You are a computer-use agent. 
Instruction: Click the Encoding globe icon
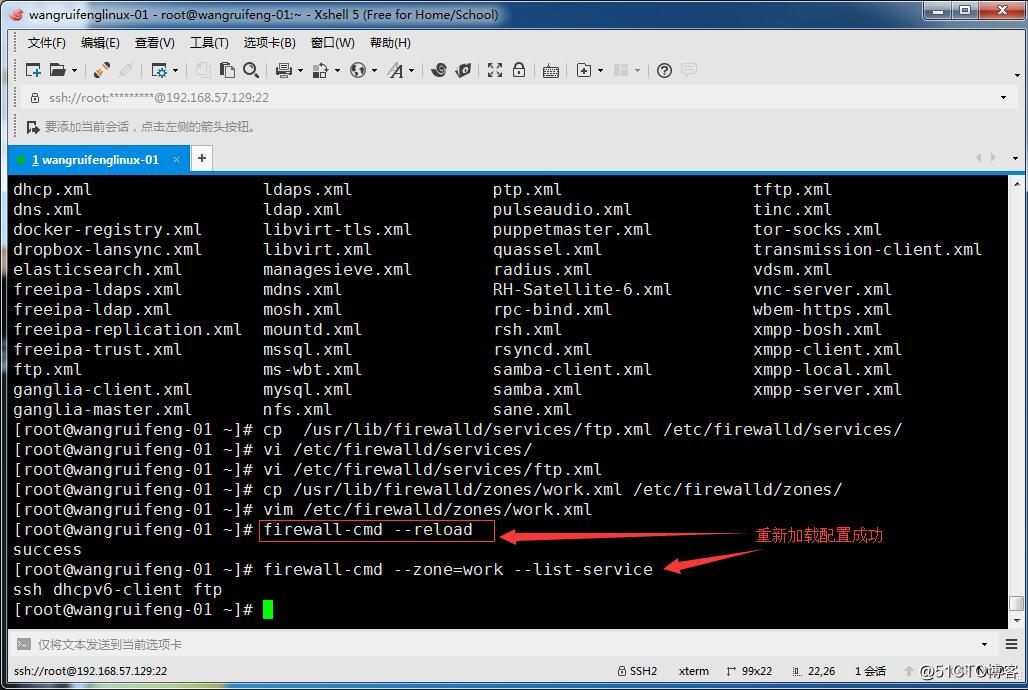358,70
